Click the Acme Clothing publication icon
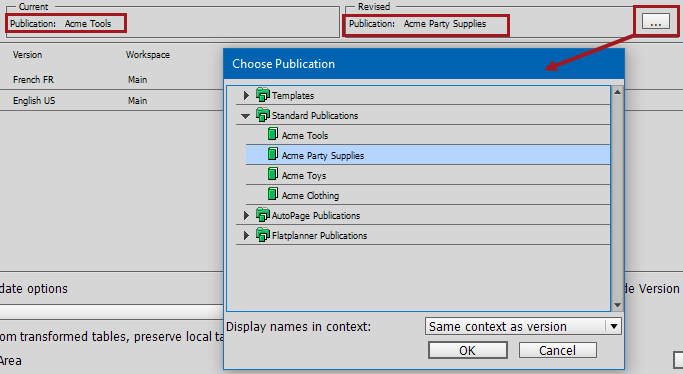The width and height of the screenshot is (683, 374). [273, 194]
